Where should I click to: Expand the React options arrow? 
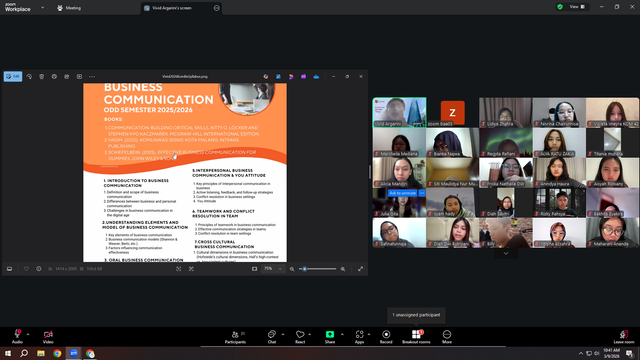pyautogui.click(x=310, y=334)
